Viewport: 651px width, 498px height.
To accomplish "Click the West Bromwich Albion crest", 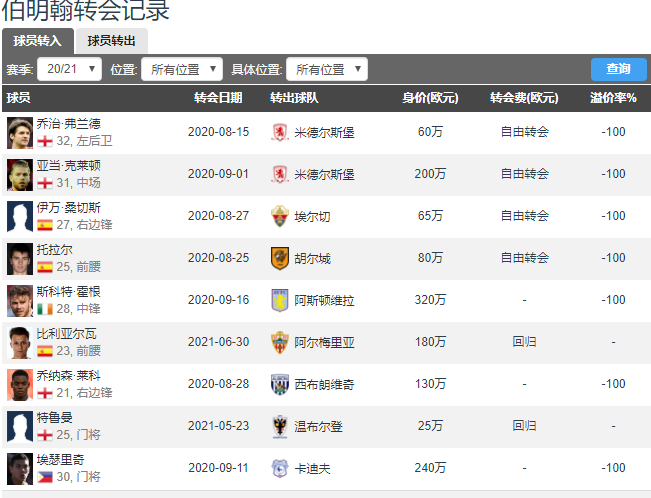I will point(279,384).
